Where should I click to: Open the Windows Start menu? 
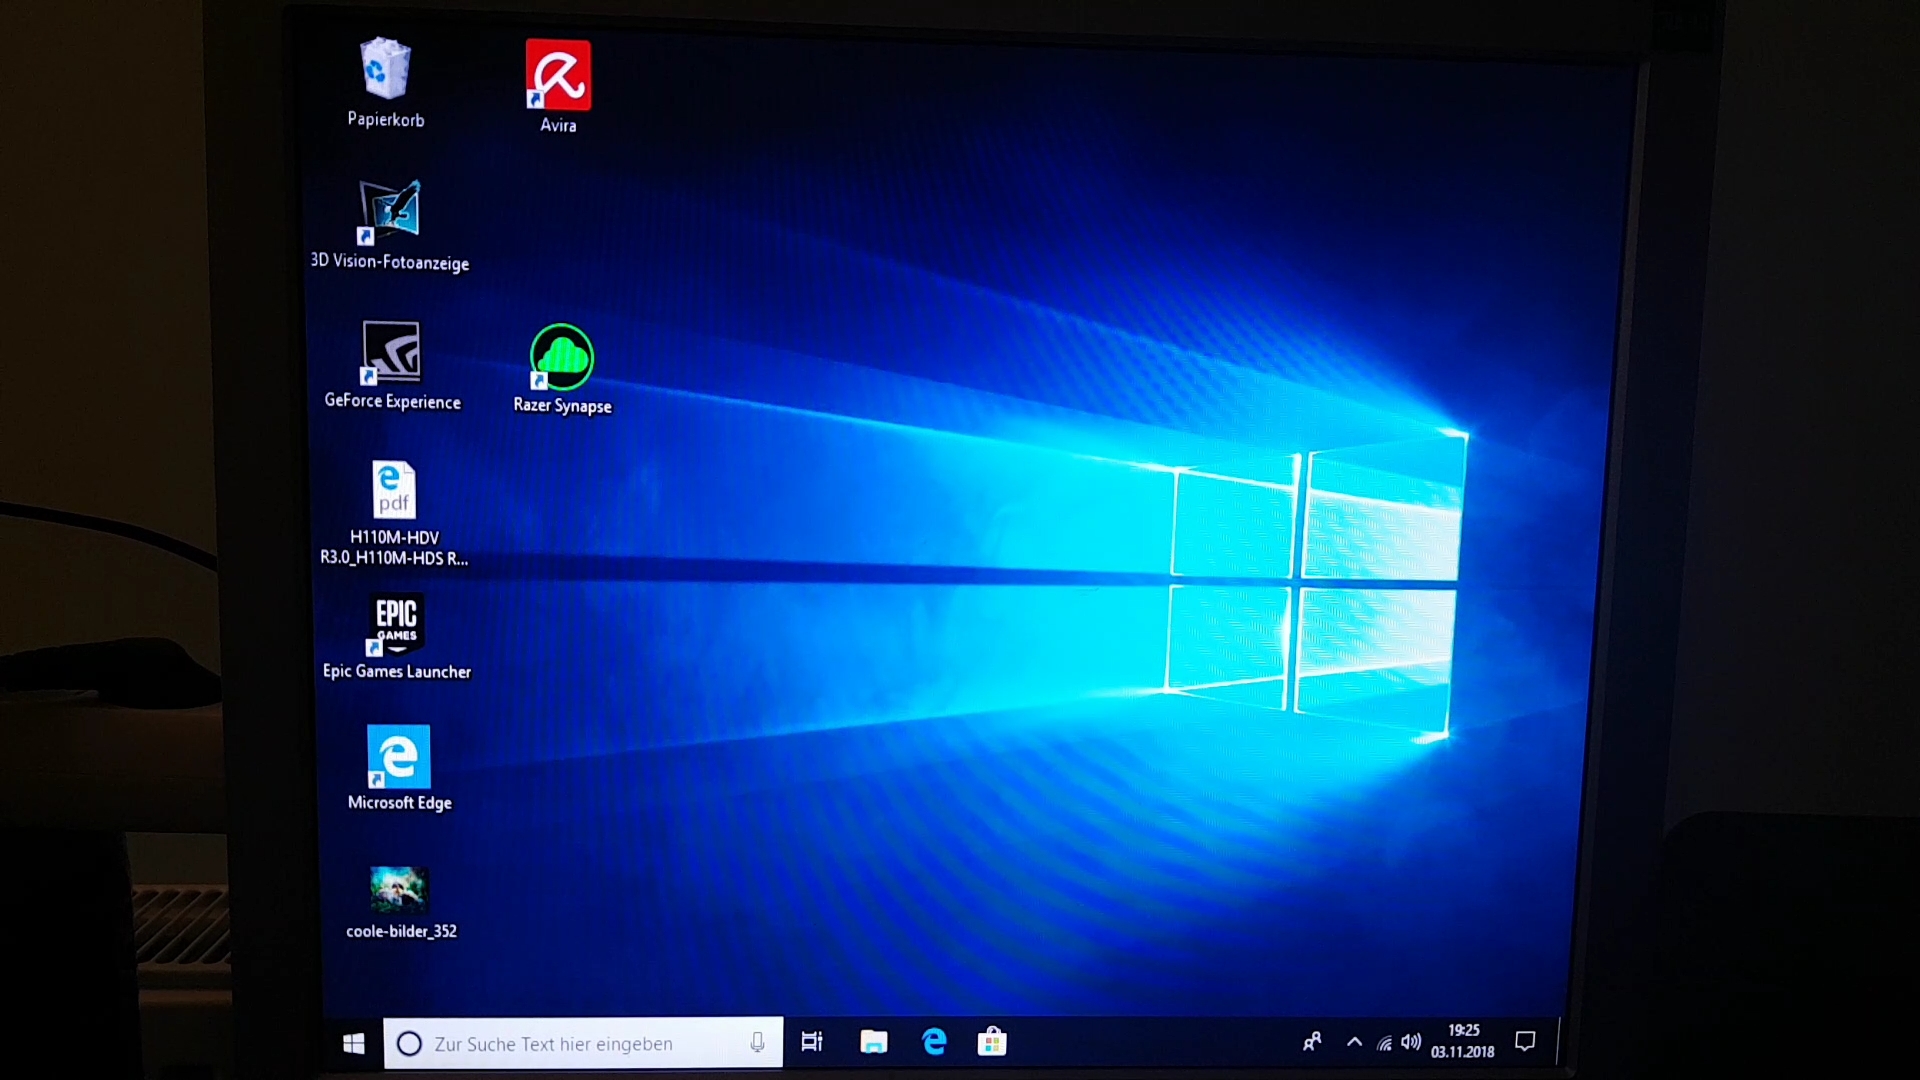353,1044
